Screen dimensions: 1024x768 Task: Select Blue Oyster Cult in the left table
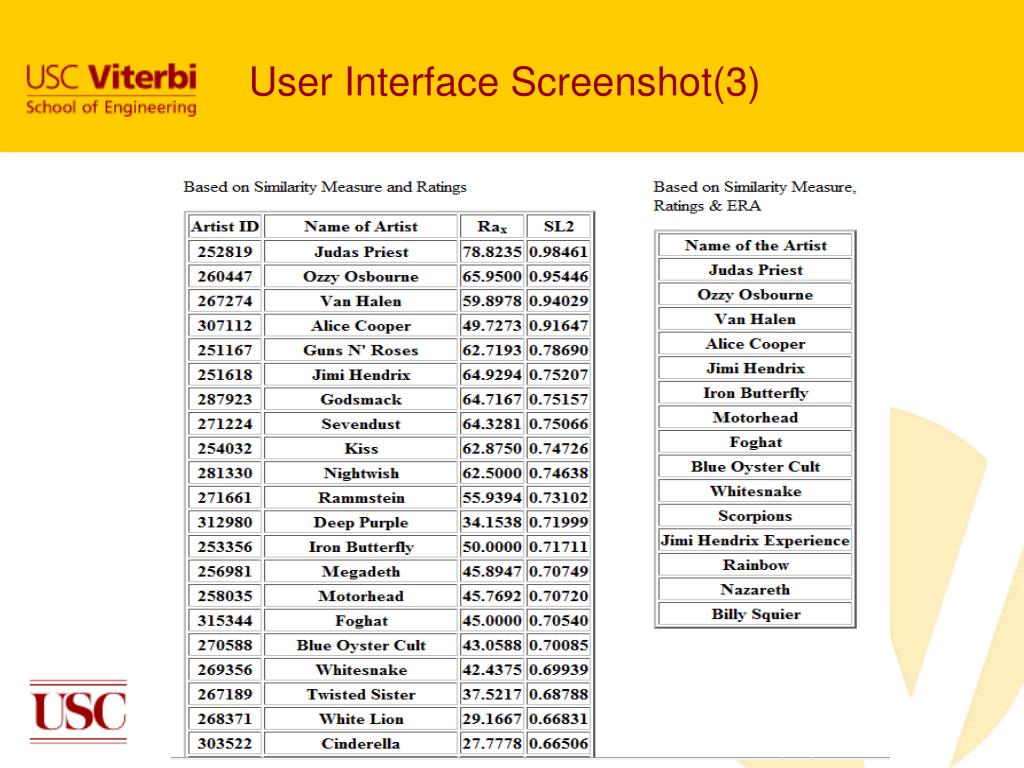click(360, 645)
